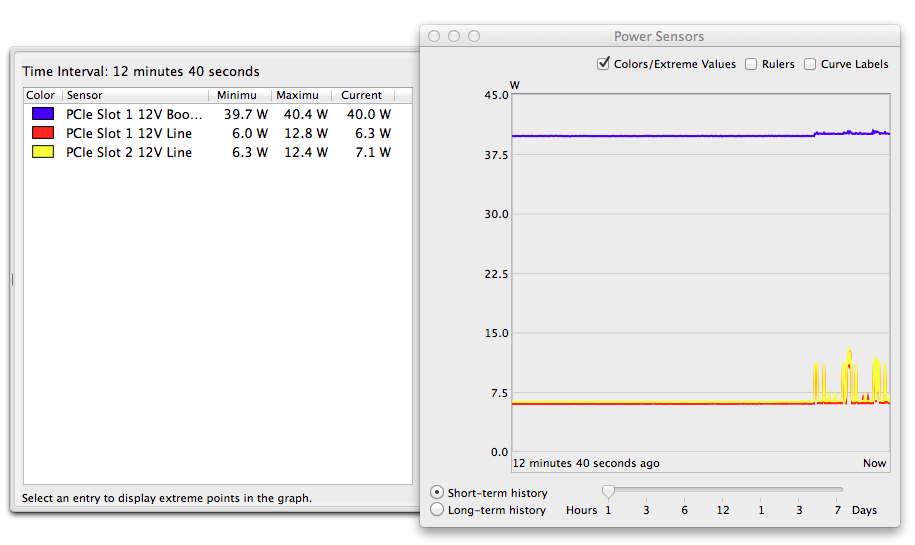The width and height of the screenshot is (915, 545).
Task: Click the 39.7 W minimum value
Action: (x=246, y=114)
